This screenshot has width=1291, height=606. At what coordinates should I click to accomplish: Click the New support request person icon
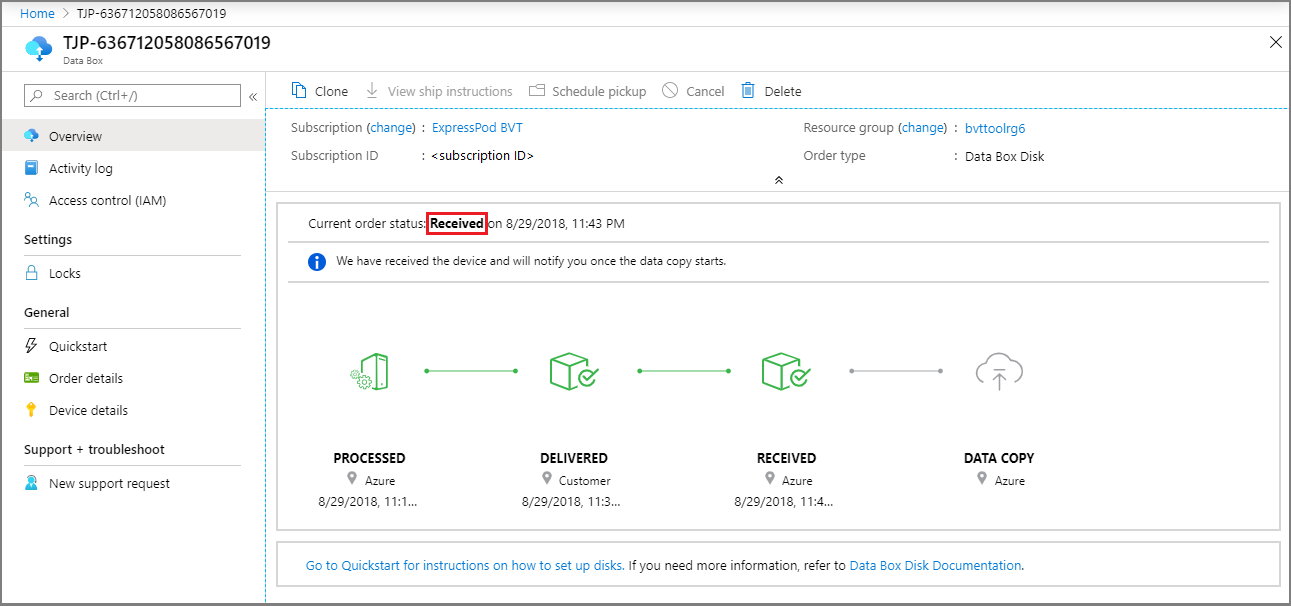[x=32, y=483]
